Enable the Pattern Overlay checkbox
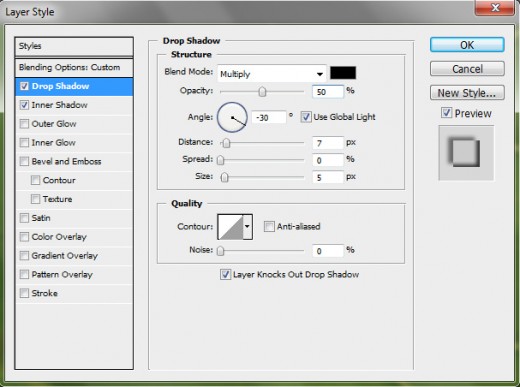 pos(24,275)
